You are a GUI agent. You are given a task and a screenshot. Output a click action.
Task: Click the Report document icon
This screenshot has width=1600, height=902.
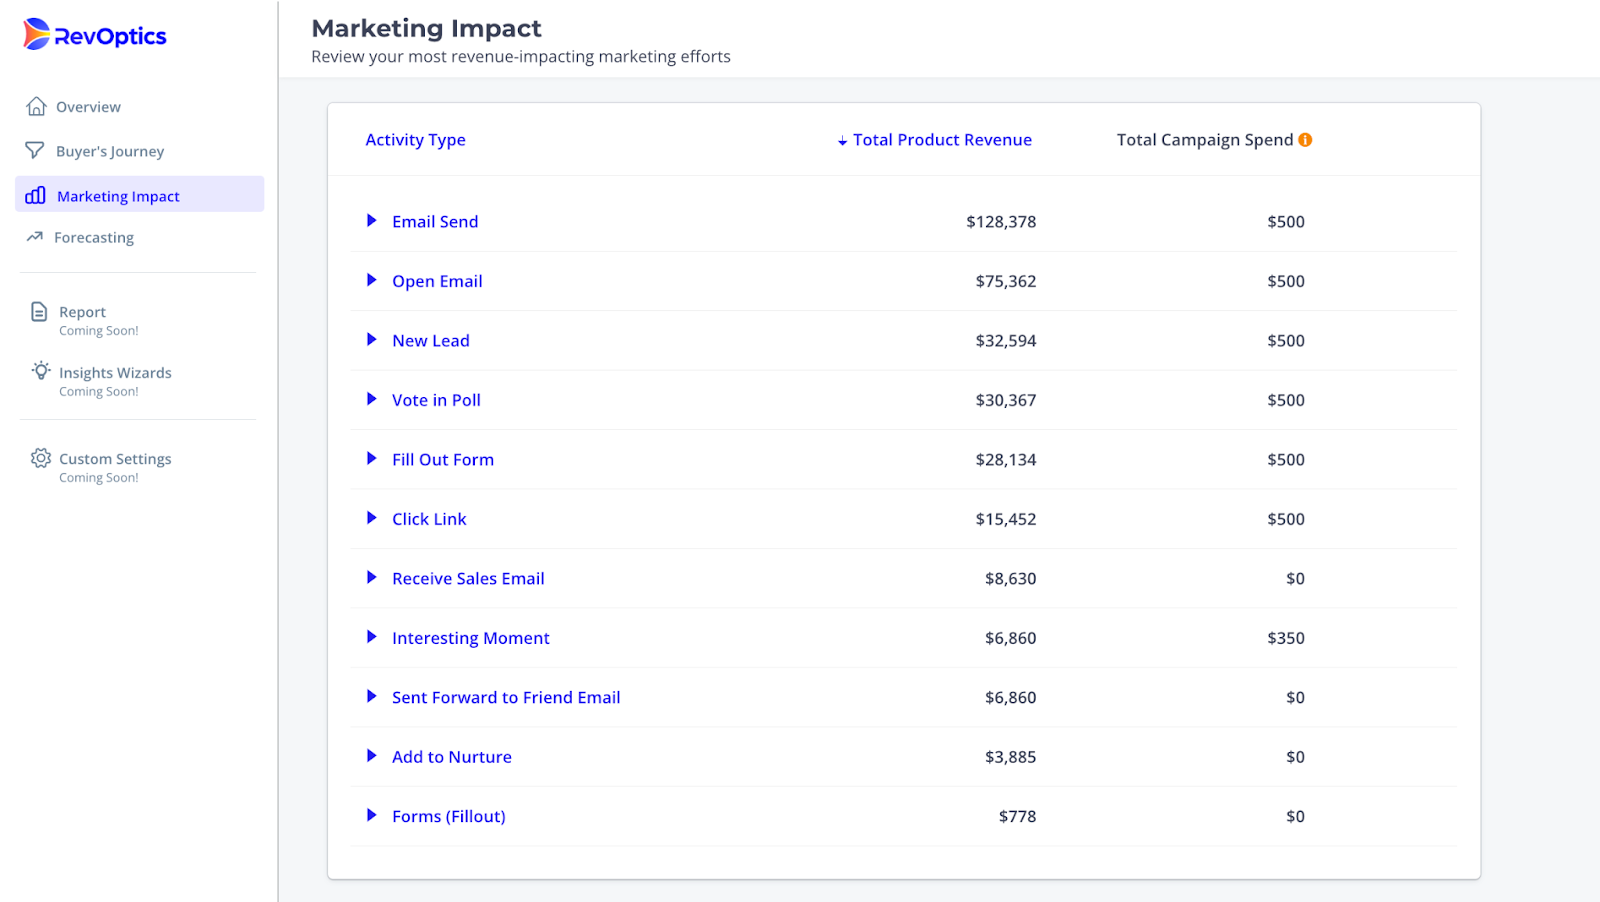(x=39, y=312)
